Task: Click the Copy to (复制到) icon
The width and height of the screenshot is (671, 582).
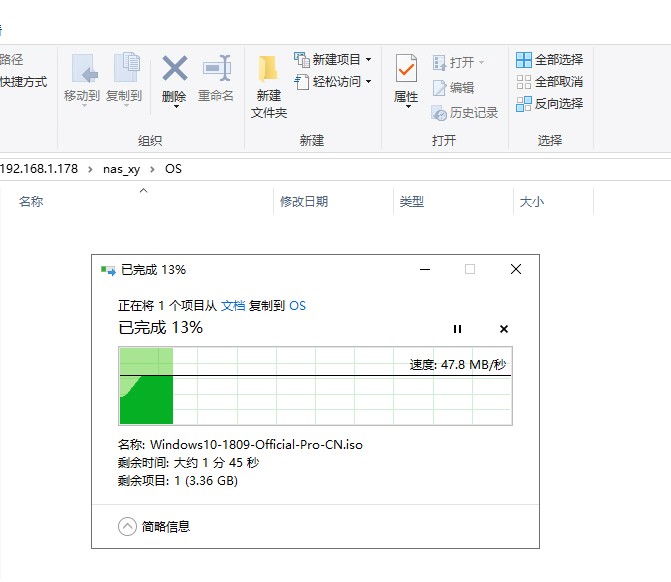Action: point(124,72)
